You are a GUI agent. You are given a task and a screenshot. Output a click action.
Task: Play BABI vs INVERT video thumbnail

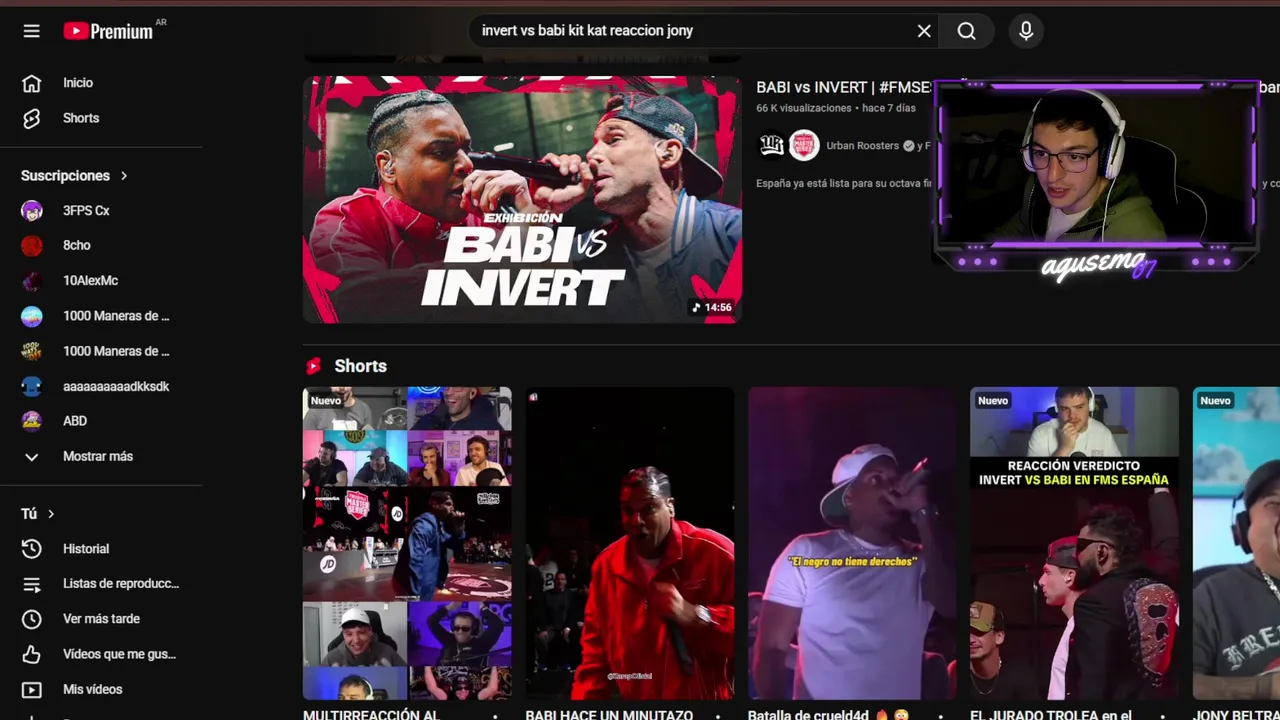pyautogui.click(x=522, y=200)
